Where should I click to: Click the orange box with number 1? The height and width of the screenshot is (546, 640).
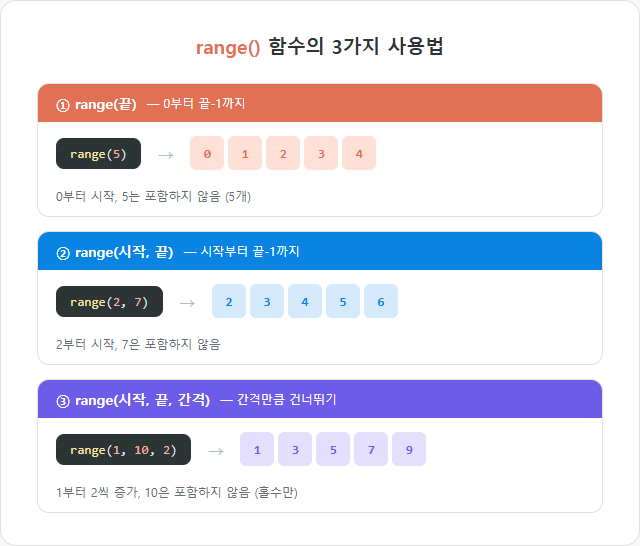245,153
